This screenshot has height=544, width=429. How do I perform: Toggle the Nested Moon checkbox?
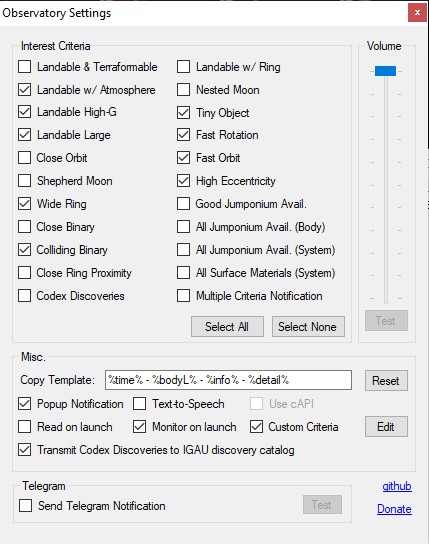(183, 90)
